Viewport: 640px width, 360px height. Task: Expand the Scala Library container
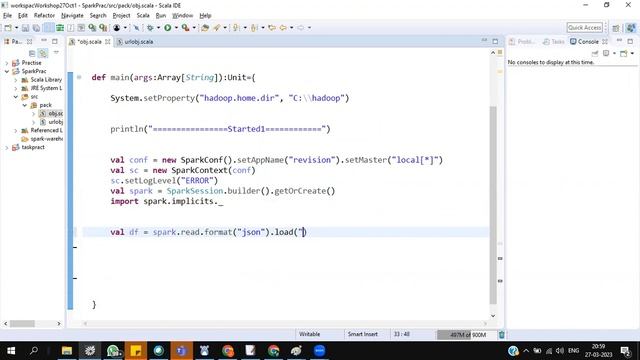[x=16, y=80]
